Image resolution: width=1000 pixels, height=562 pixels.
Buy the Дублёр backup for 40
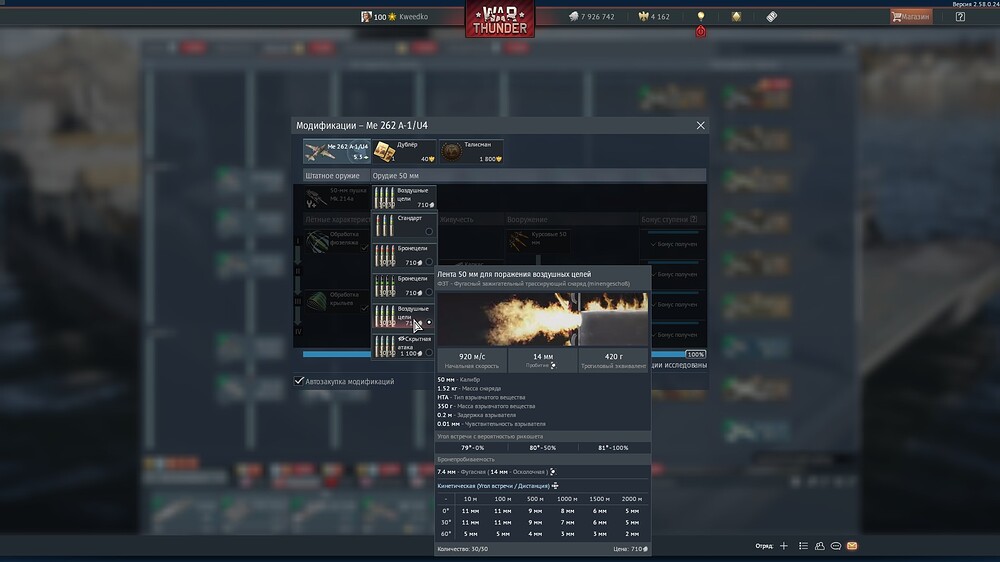click(x=404, y=151)
